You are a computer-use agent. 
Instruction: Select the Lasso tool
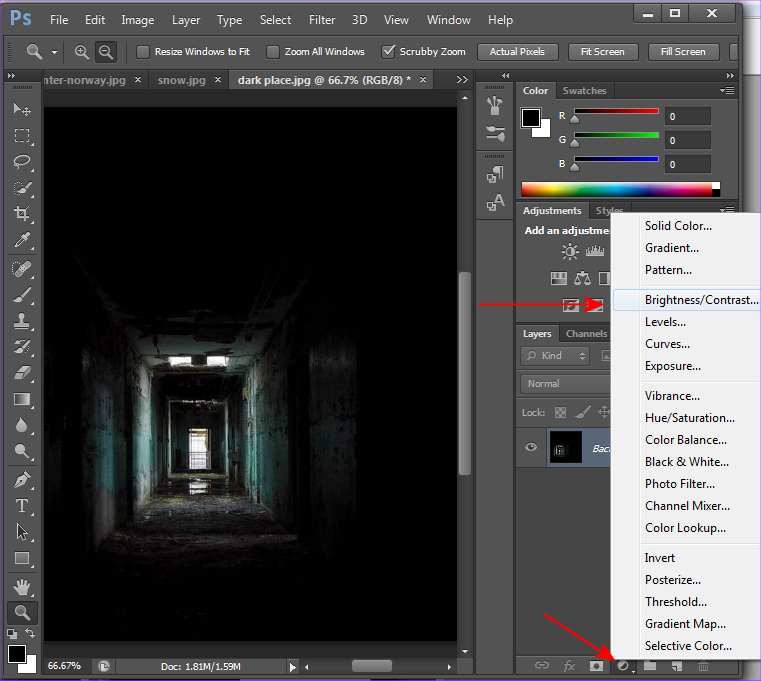coord(22,161)
